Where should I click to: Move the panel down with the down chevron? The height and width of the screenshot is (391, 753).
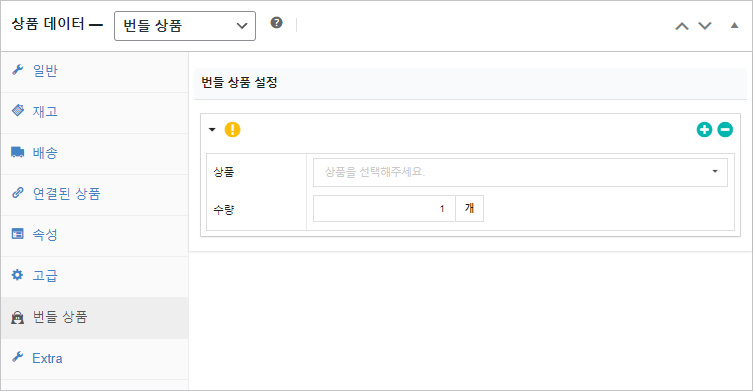(704, 26)
